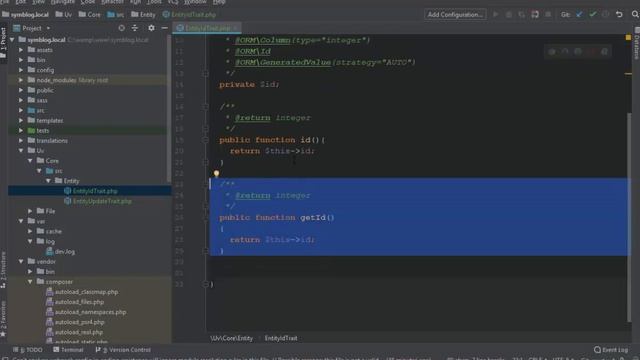Expand the bin folder under symblog.local
This screenshot has height=360, width=640.
tap(21, 60)
